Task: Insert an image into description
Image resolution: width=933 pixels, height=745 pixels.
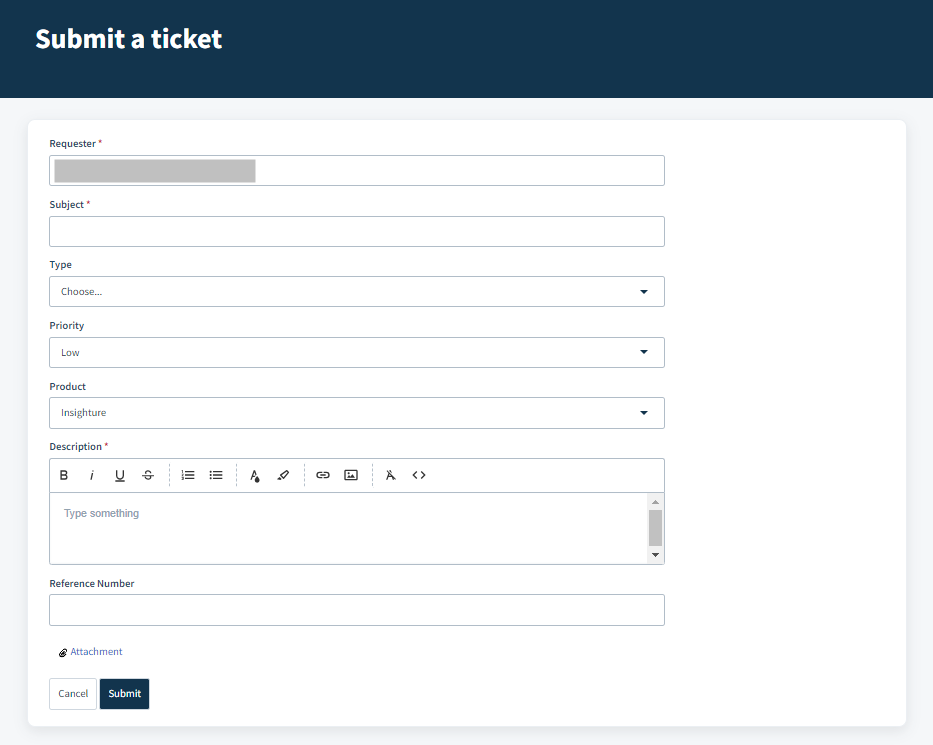Action: [351, 475]
